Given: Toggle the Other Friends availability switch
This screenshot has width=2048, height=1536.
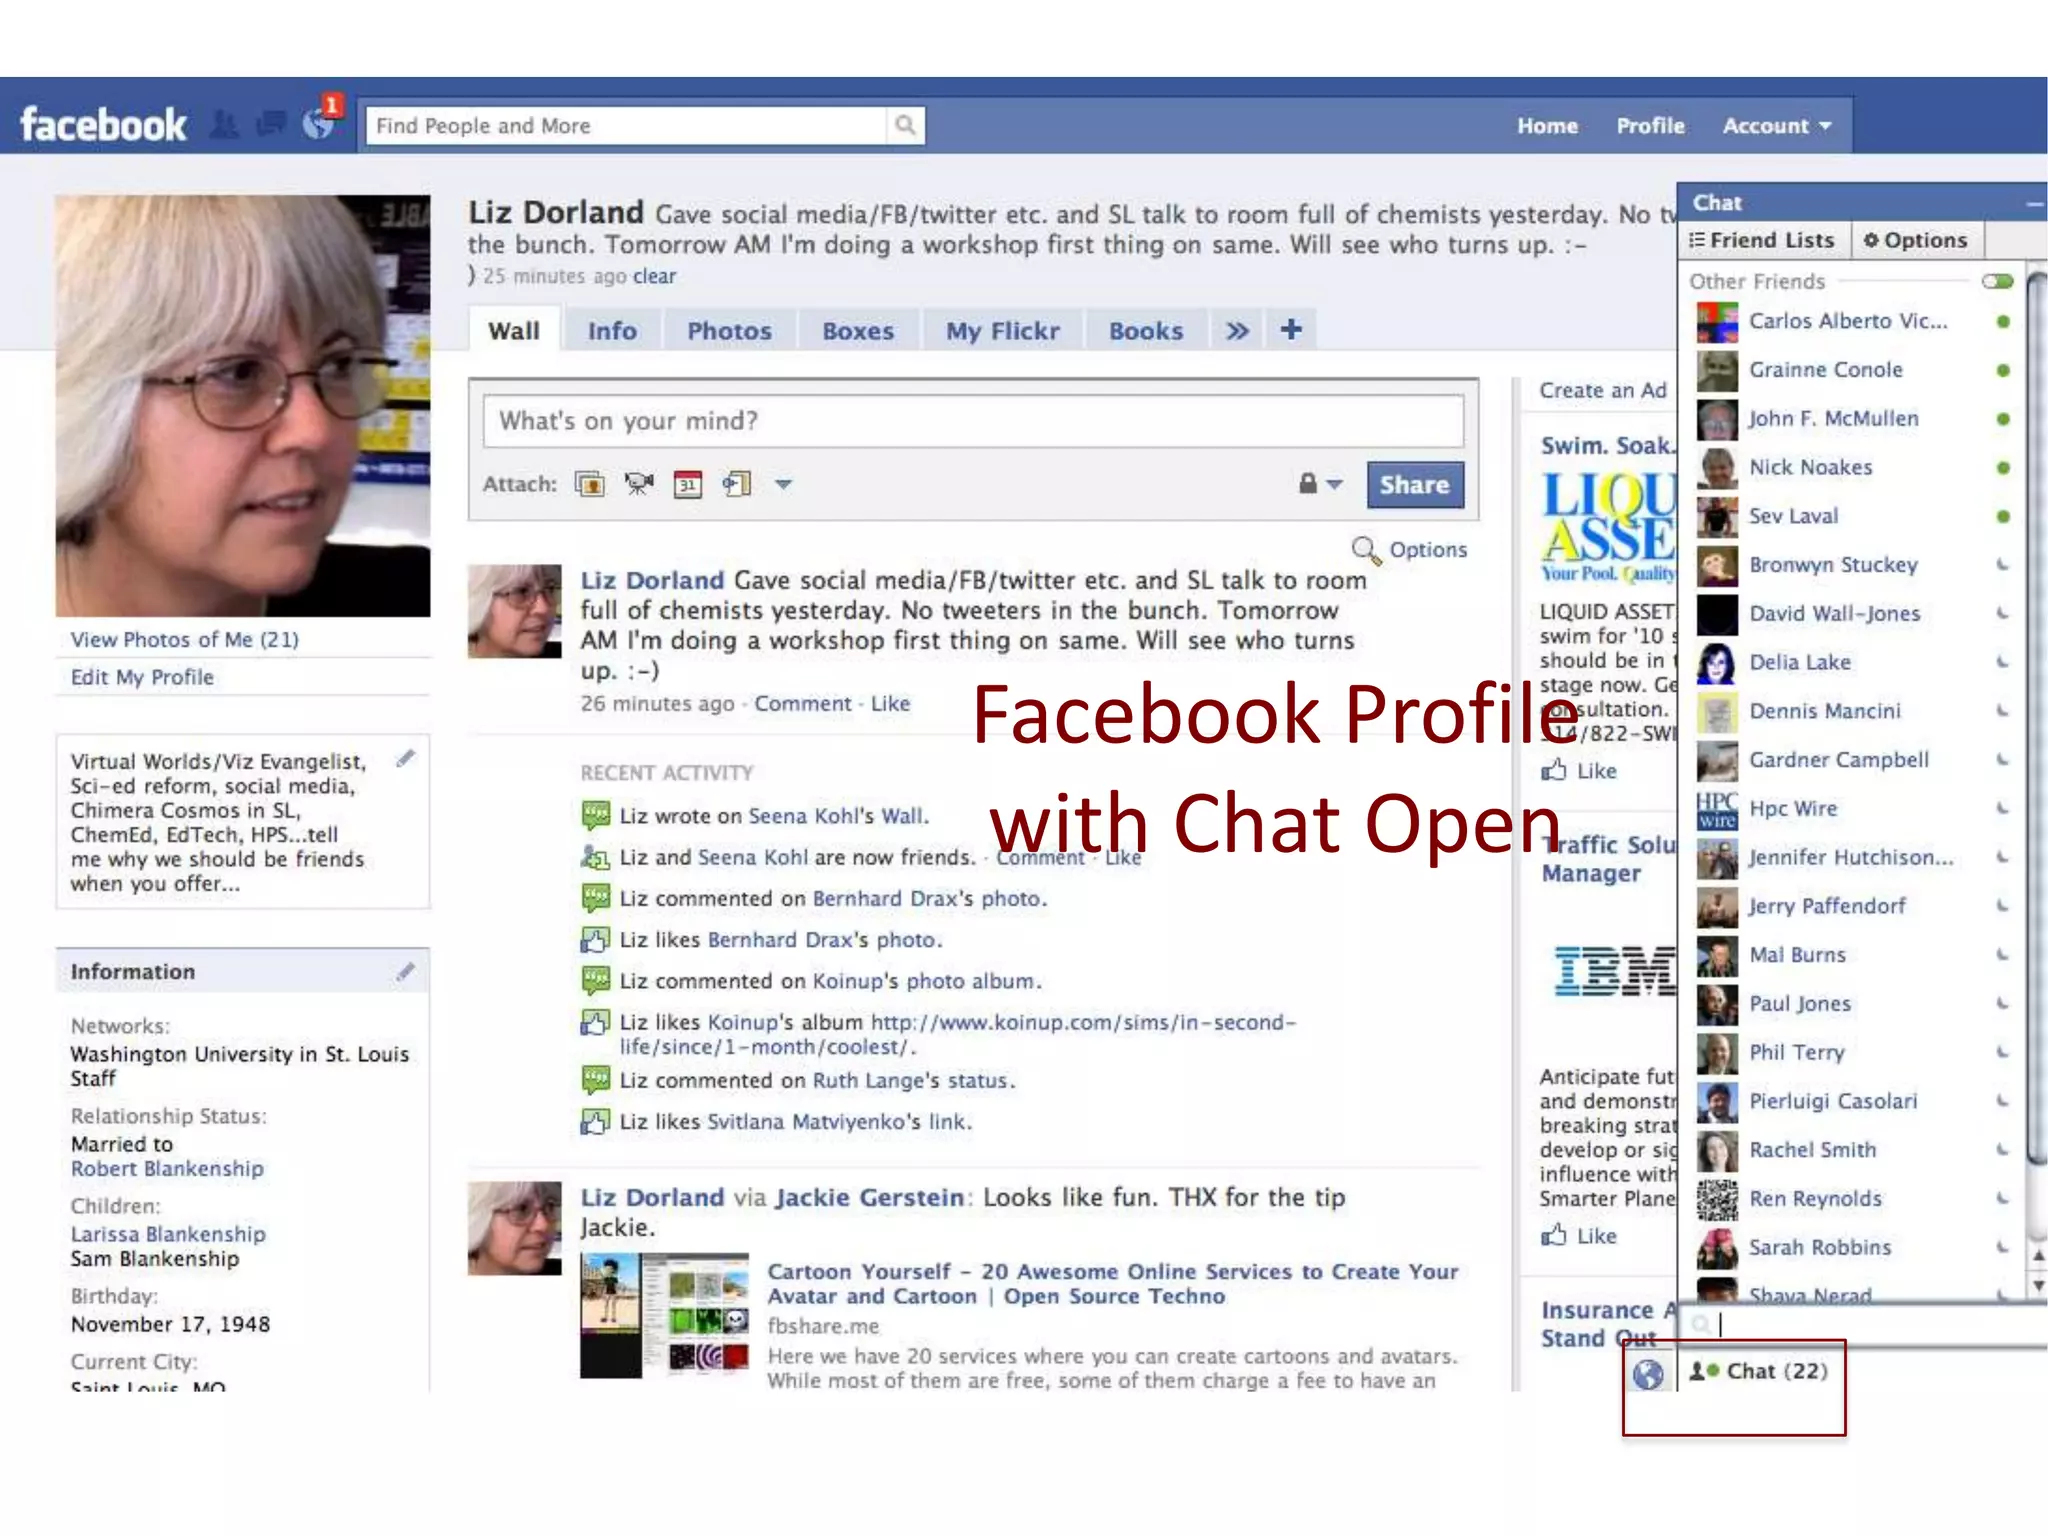Looking at the screenshot, I should [x=1997, y=281].
